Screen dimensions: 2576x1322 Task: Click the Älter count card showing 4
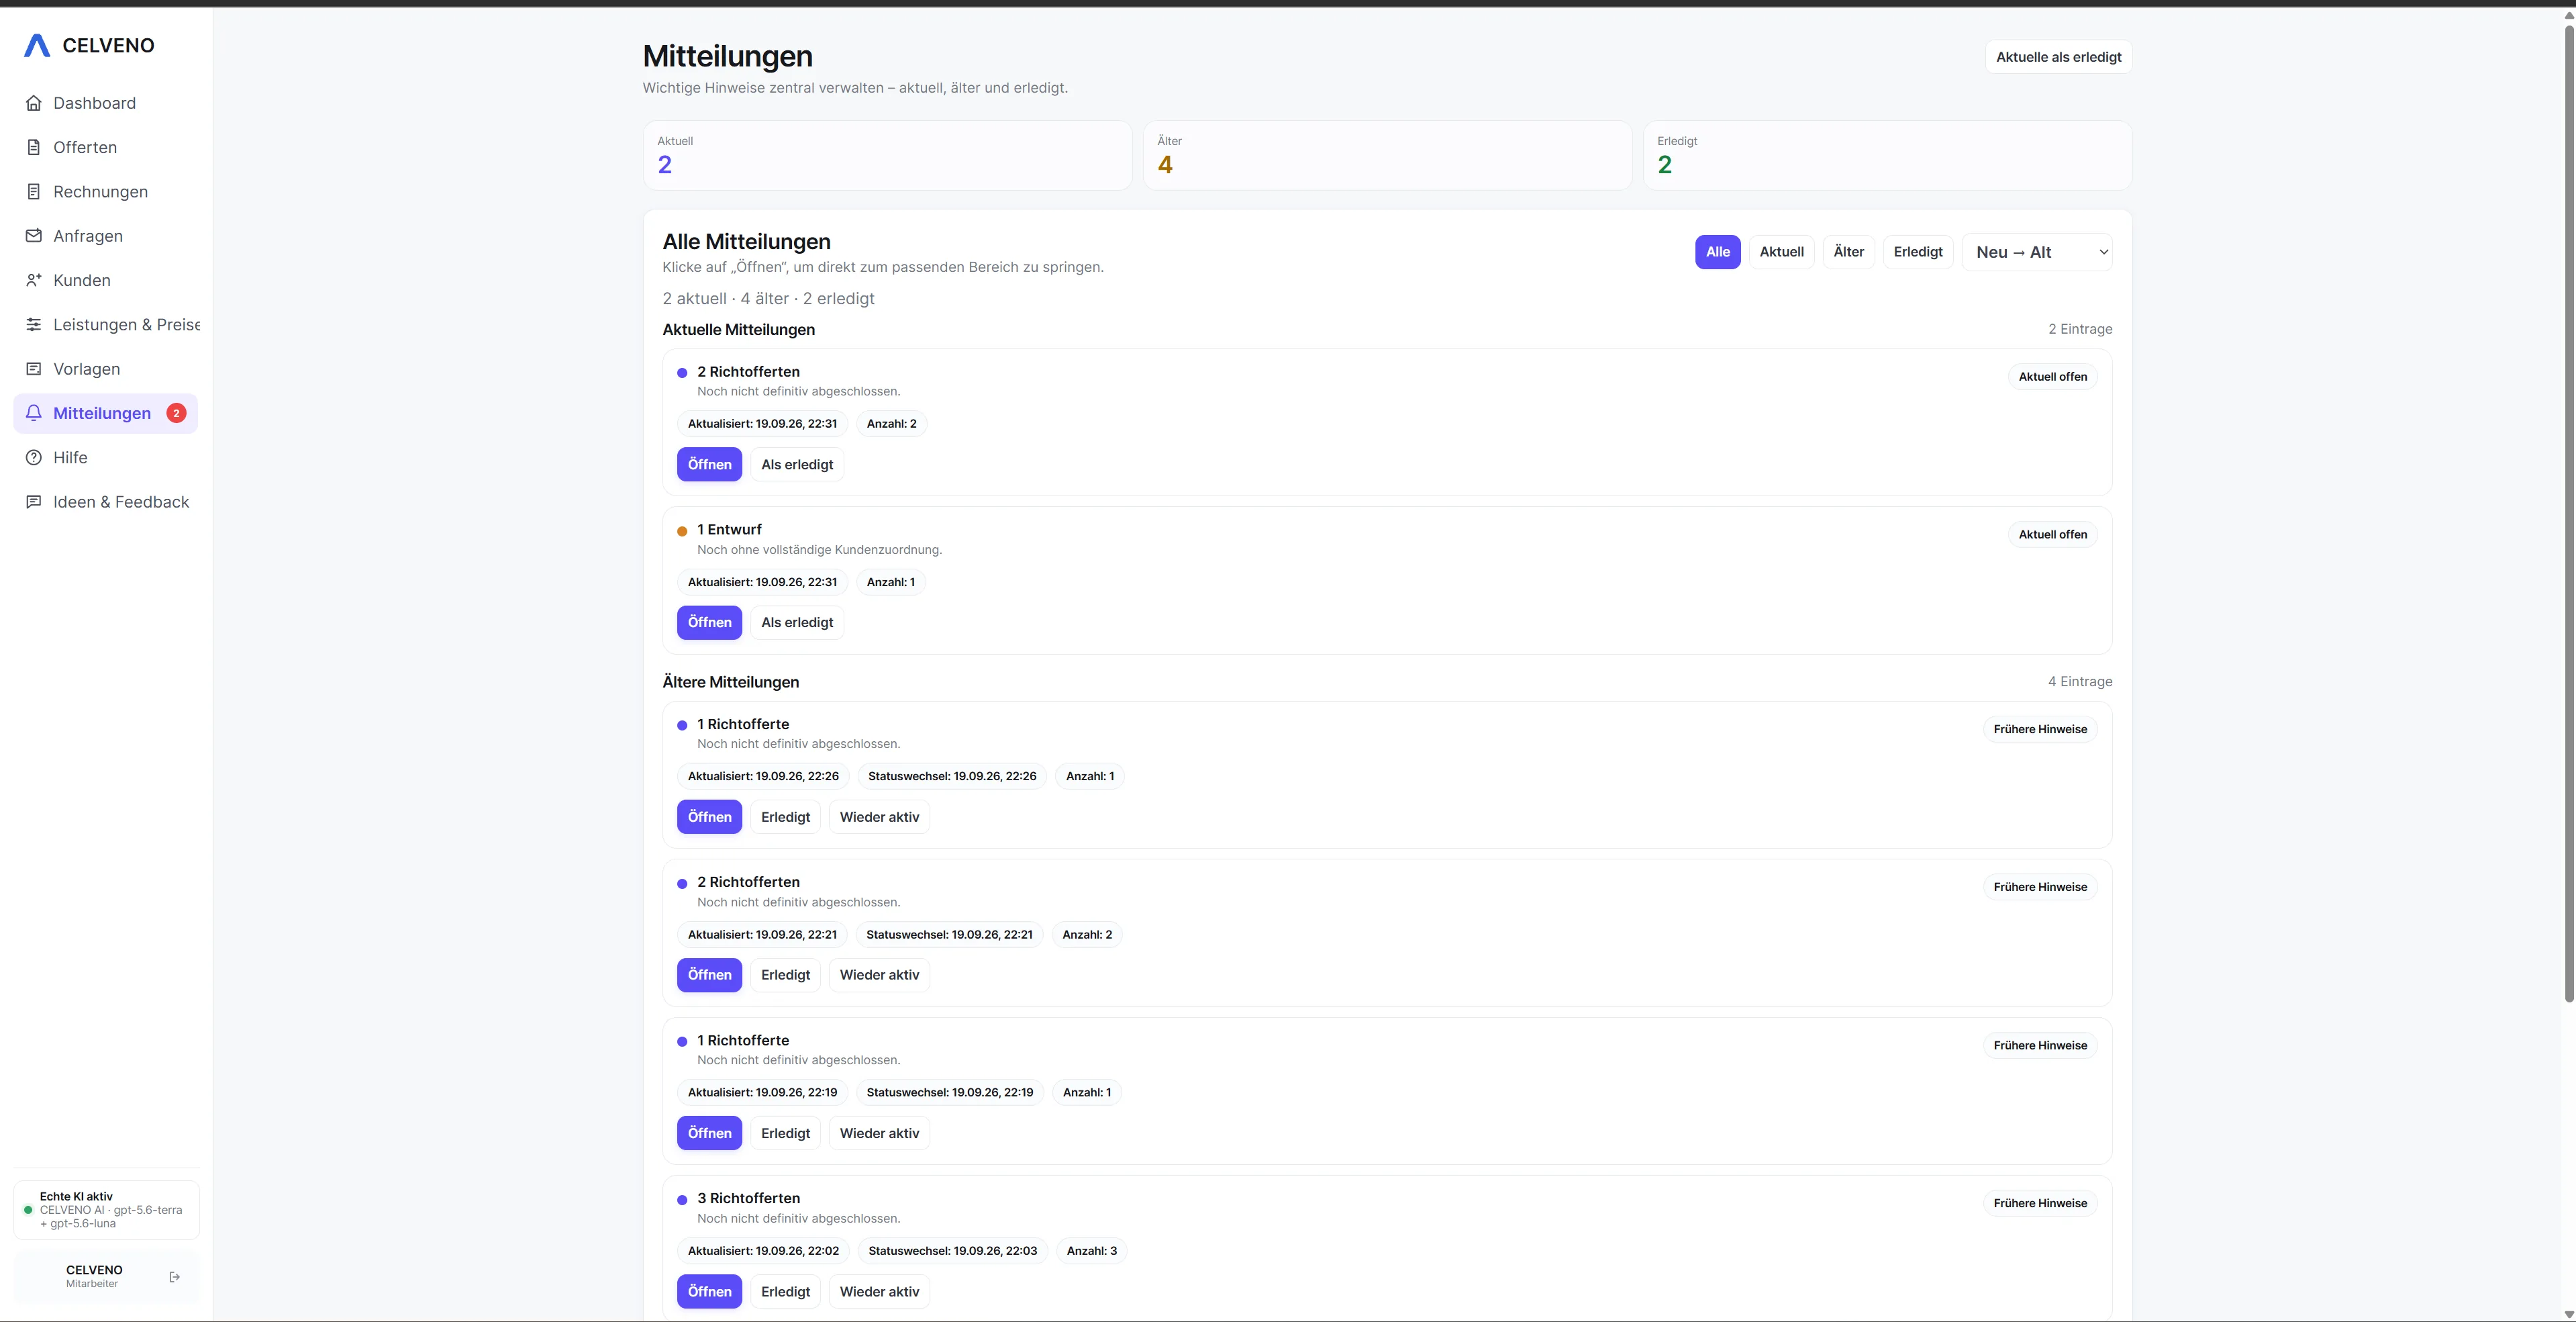1387,155
